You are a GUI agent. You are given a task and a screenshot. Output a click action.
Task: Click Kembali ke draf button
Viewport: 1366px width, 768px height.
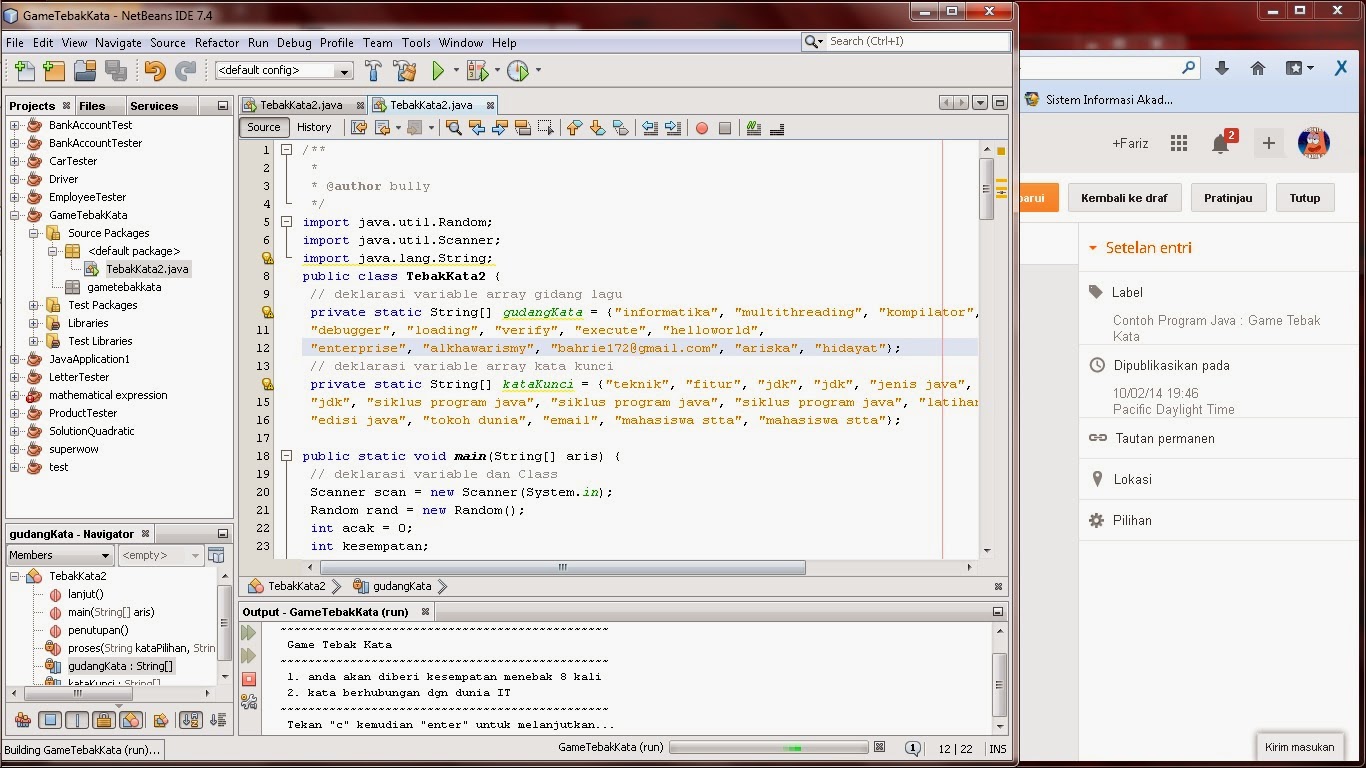(x=1124, y=197)
